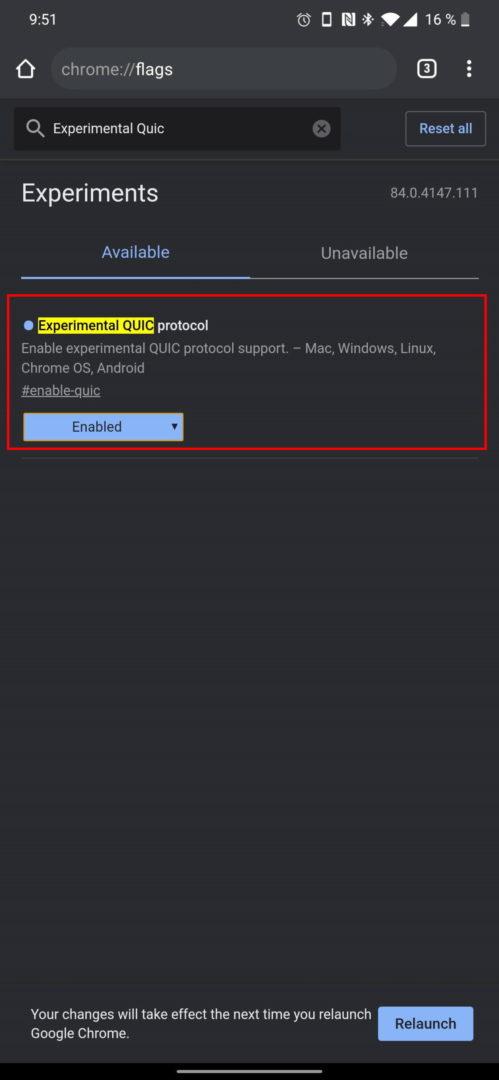Image resolution: width=499 pixels, height=1080 pixels.
Task: Relaunch Google Chrome with the Relaunch button
Action: (425, 1024)
